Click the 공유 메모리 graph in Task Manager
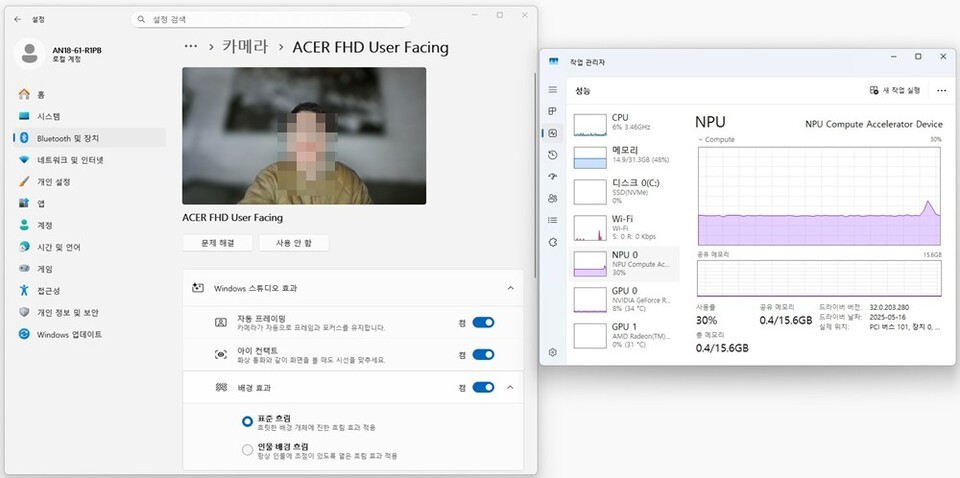960x478 pixels. pyautogui.click(x=819, y=278)
